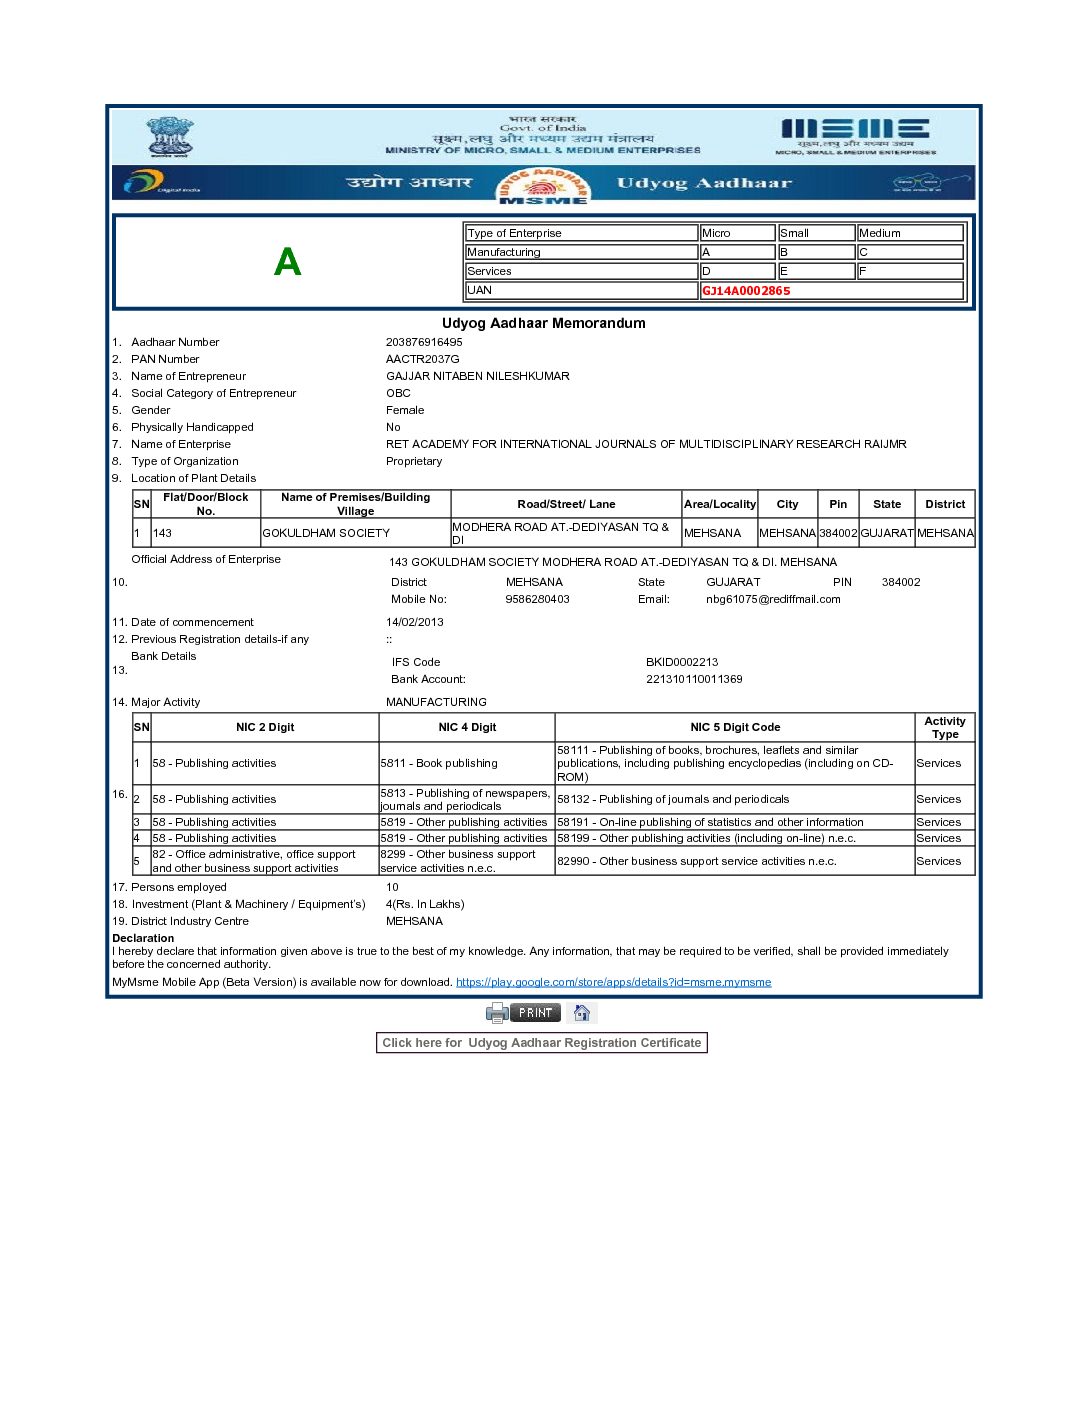Click the Activity Type column header
The width and height of the screenshot is (1088, 1408).
point(944,727)
